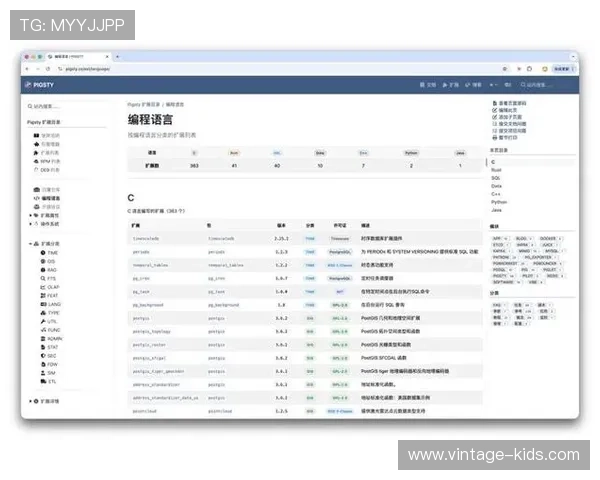The width and height of the screenshot is (600, 480).
Task: Reload the page with browser refresh icon
Action: pyautogui.click(x=48, y=69)
